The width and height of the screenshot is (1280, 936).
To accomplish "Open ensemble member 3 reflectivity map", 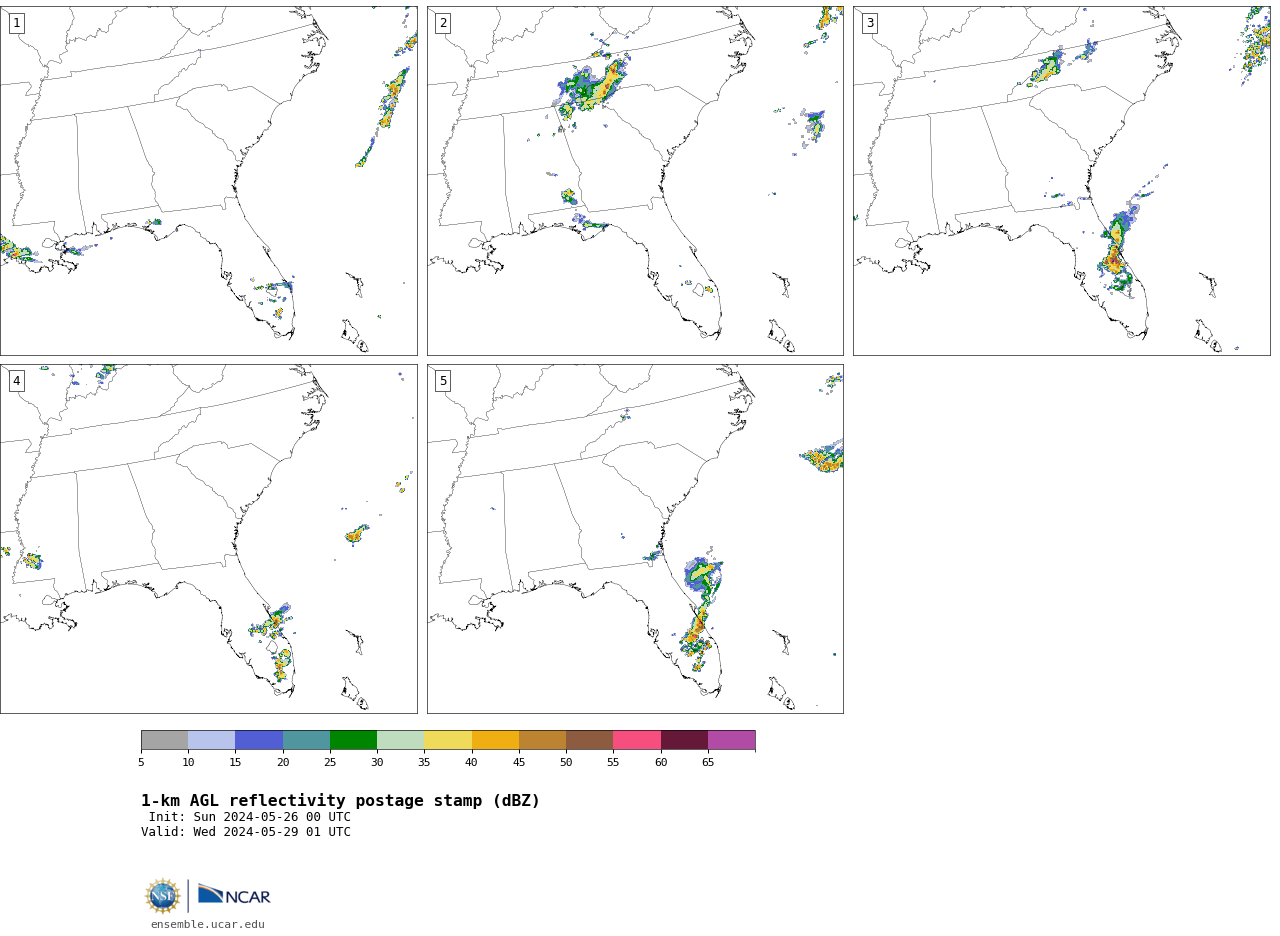I will click(x=1061, y=181).
